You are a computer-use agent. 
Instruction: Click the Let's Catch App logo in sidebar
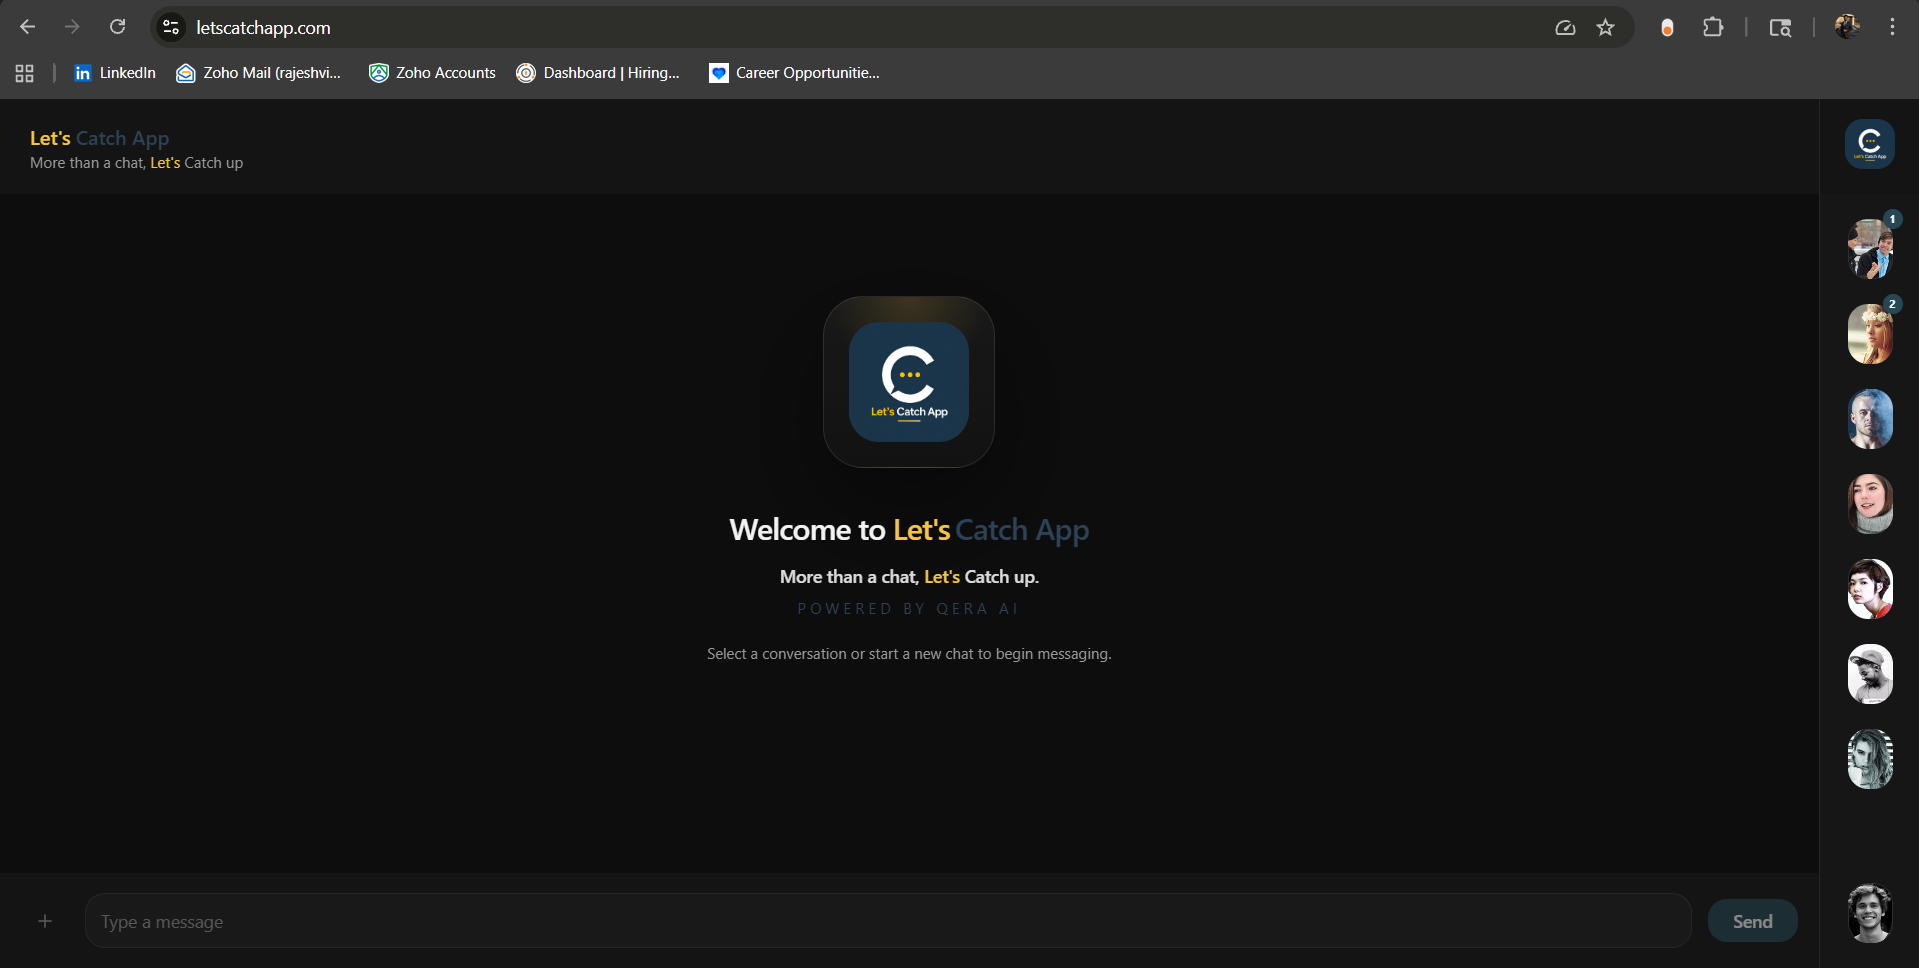1869,144
